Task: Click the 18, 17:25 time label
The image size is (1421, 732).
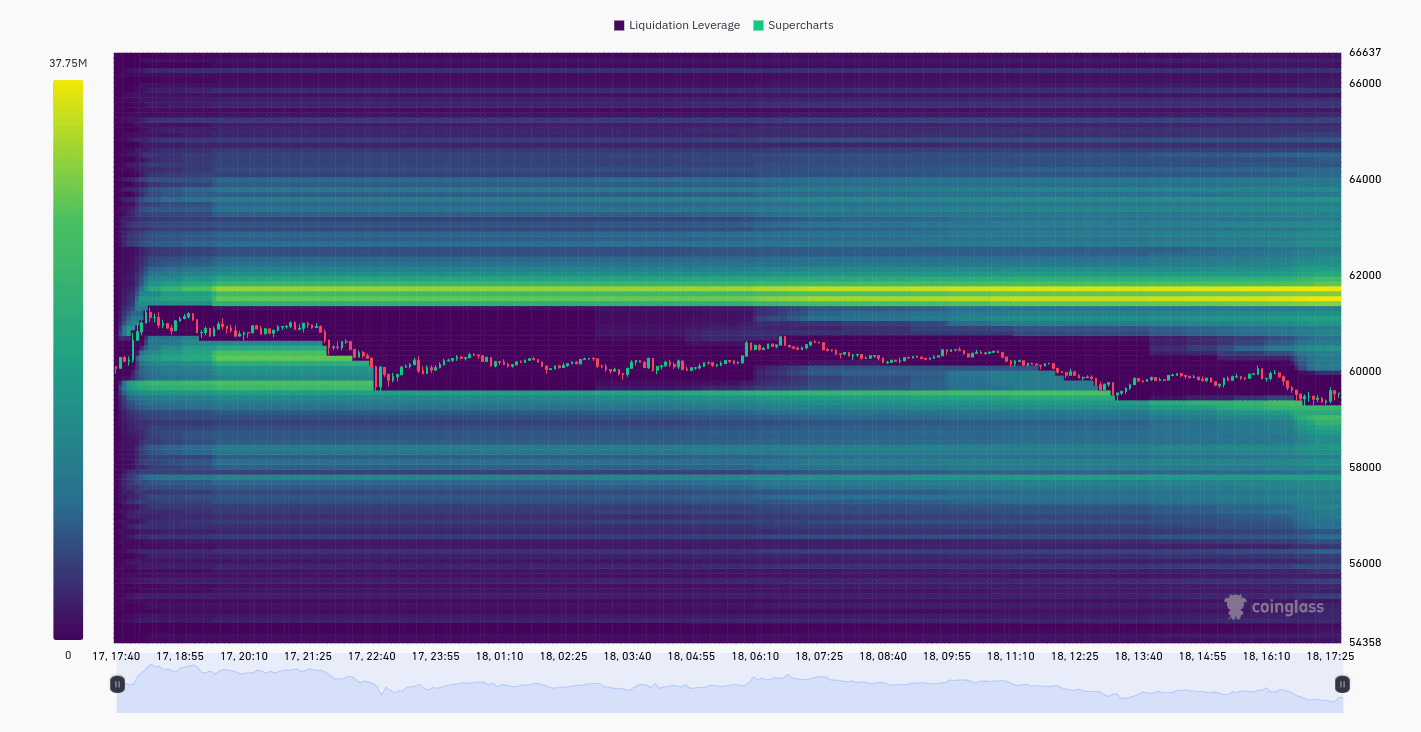Action: 1331,656
